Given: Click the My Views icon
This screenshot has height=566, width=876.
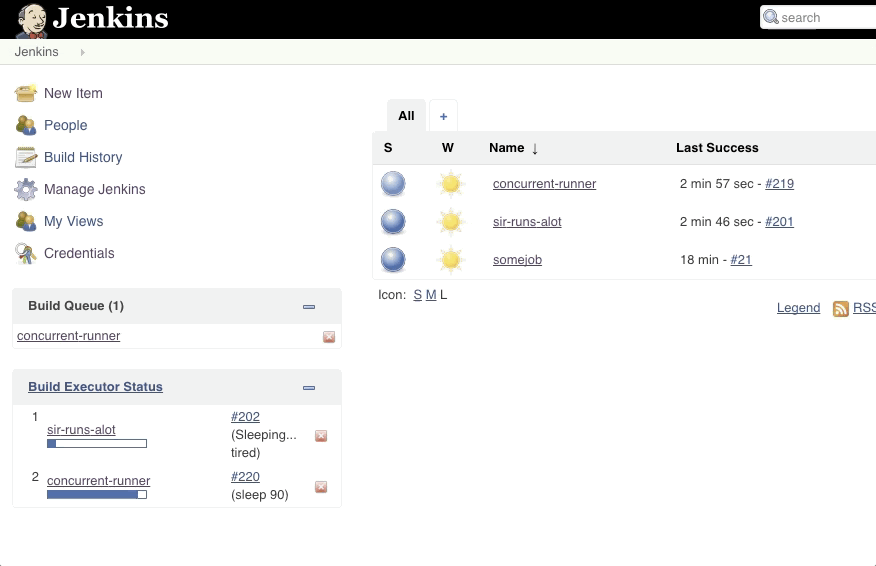Looking at the screenshot, I should [26, 221].
